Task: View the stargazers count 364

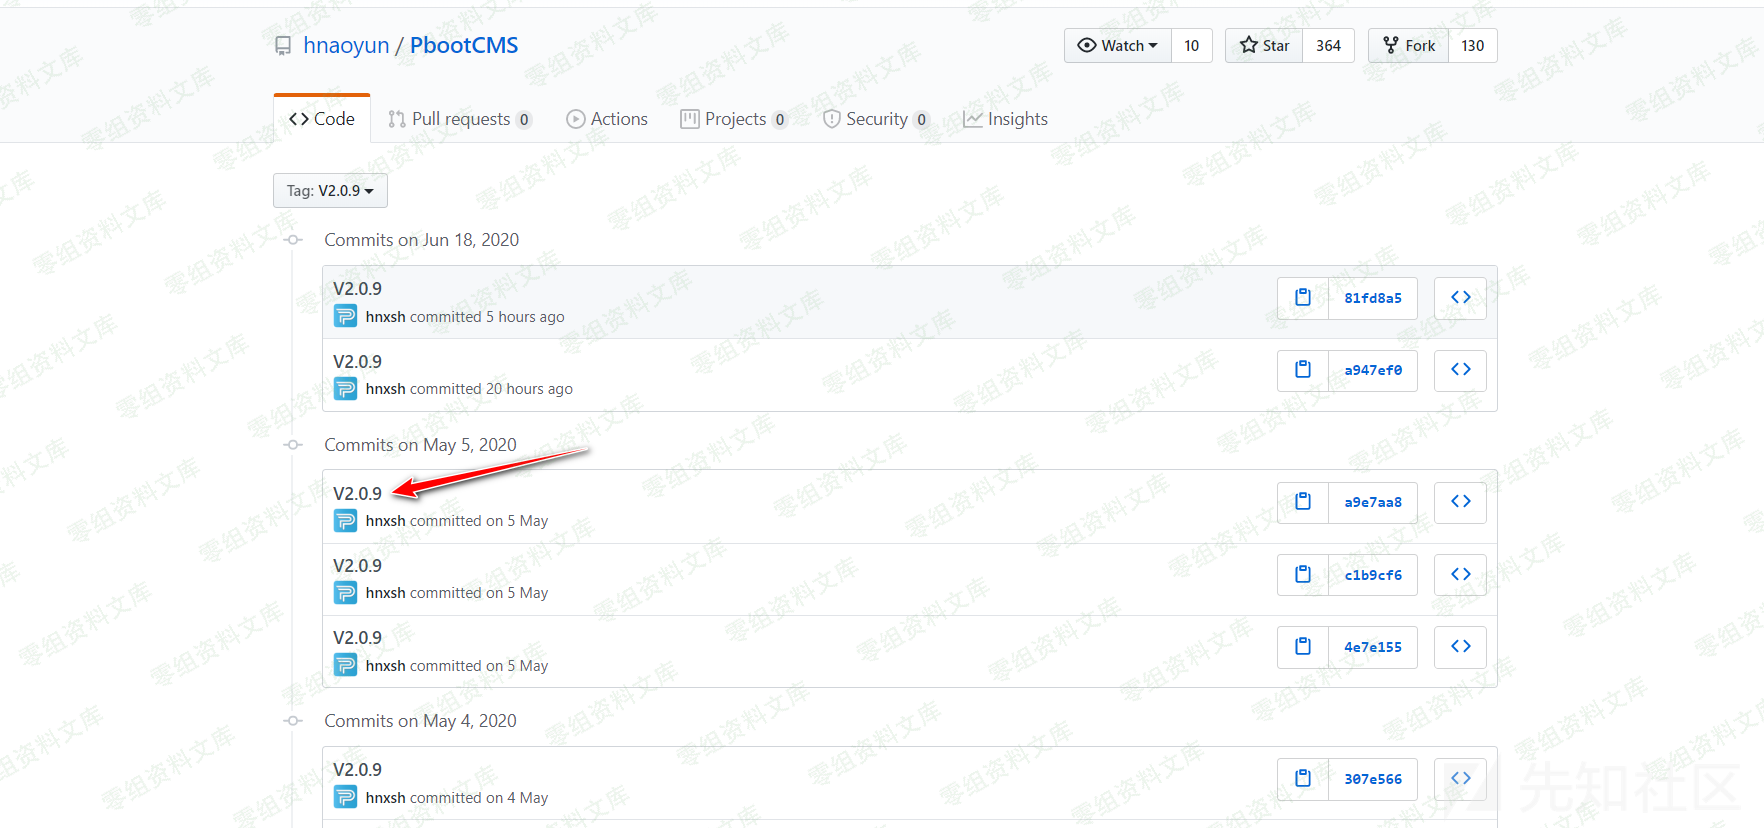Action: click(1328, 46)
